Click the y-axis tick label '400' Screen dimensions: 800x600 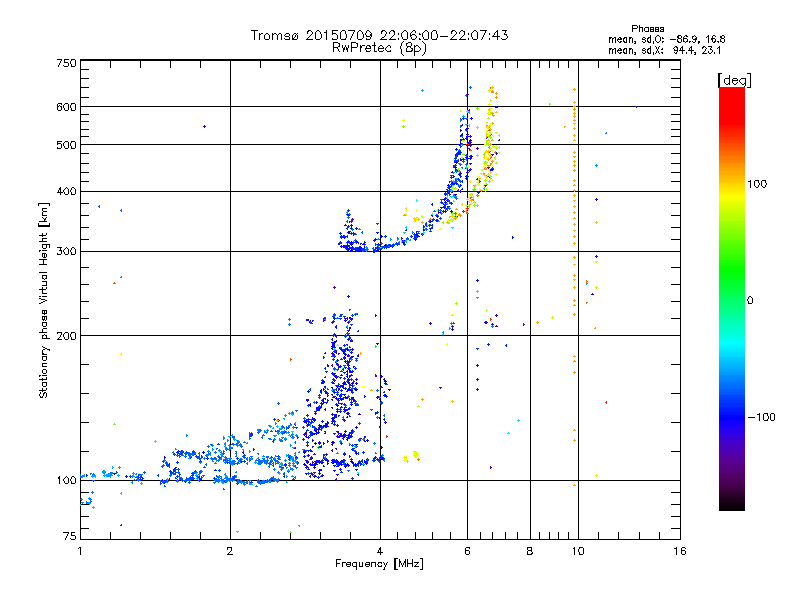coord(66,191)
